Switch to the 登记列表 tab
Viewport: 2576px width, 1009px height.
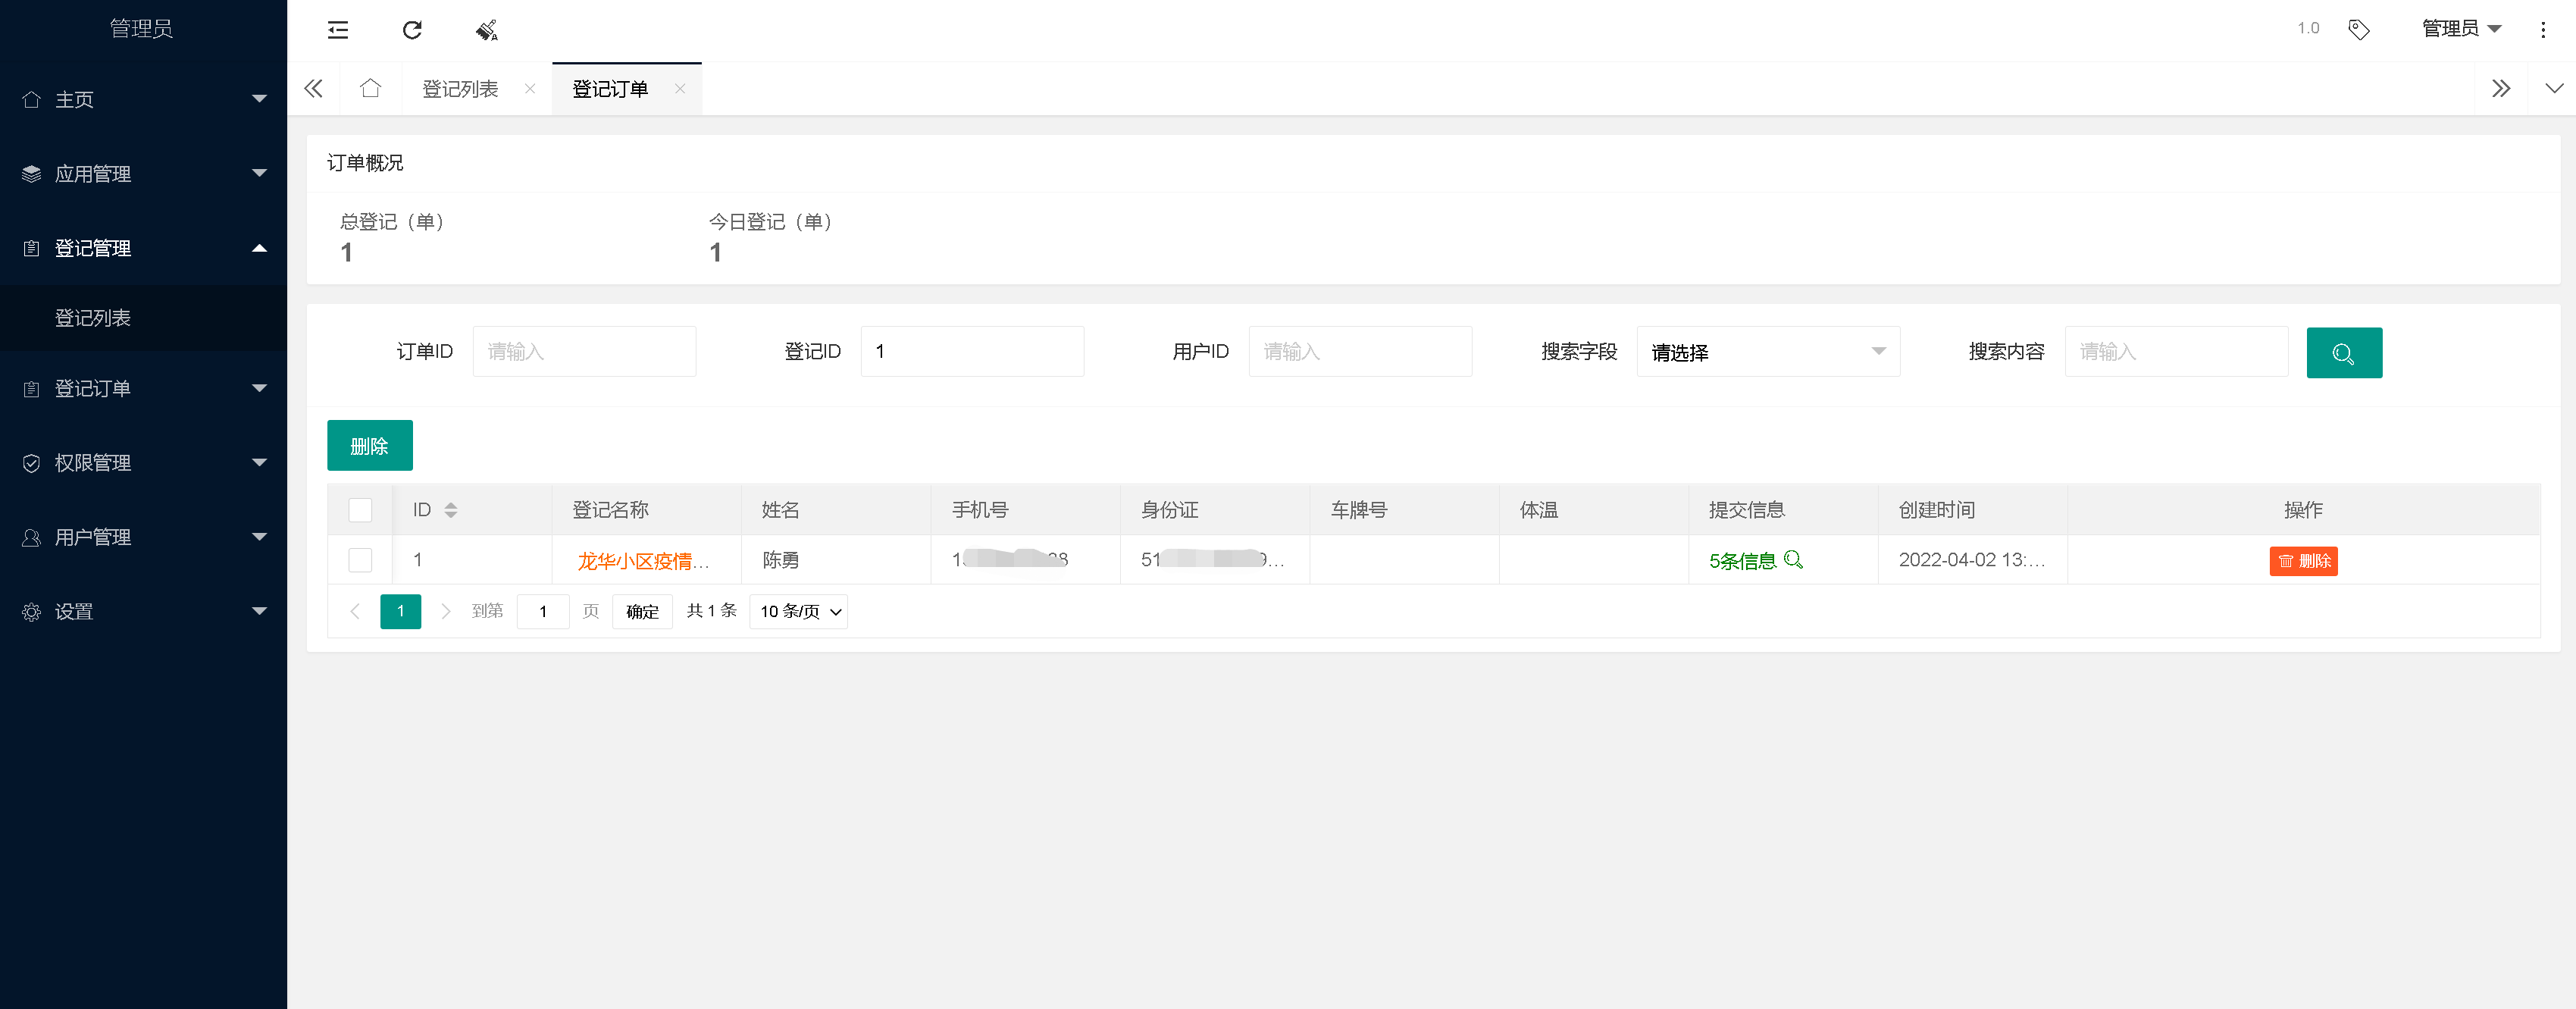(460, 89)
